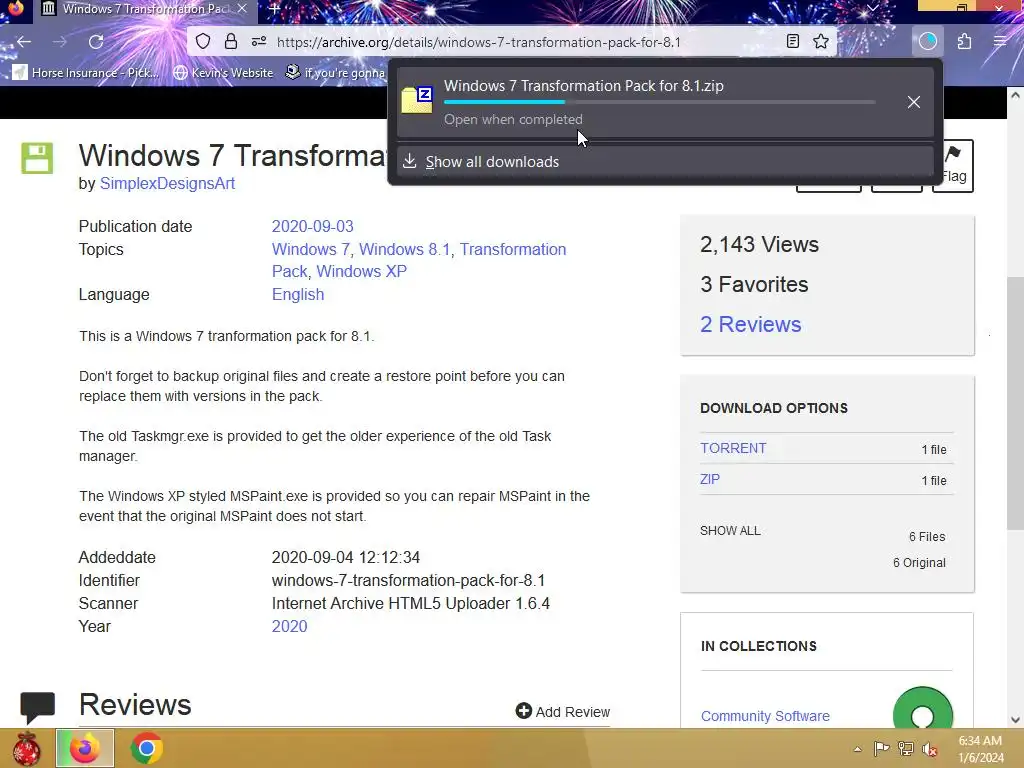Viewport: 1024px width, 768px height.
Task: Reload the current page
Action: [96, 42]
